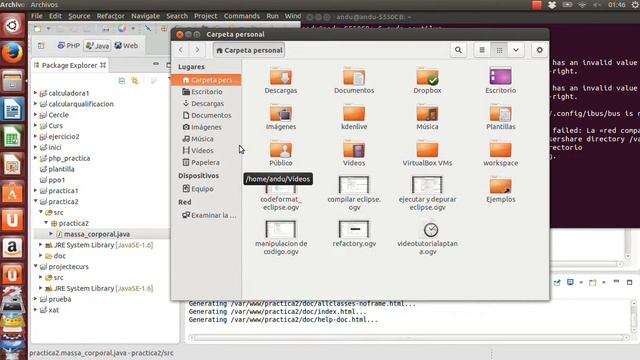
Task: Switch to Web perspective in Eclipse
Action: (x=126, y=45)
